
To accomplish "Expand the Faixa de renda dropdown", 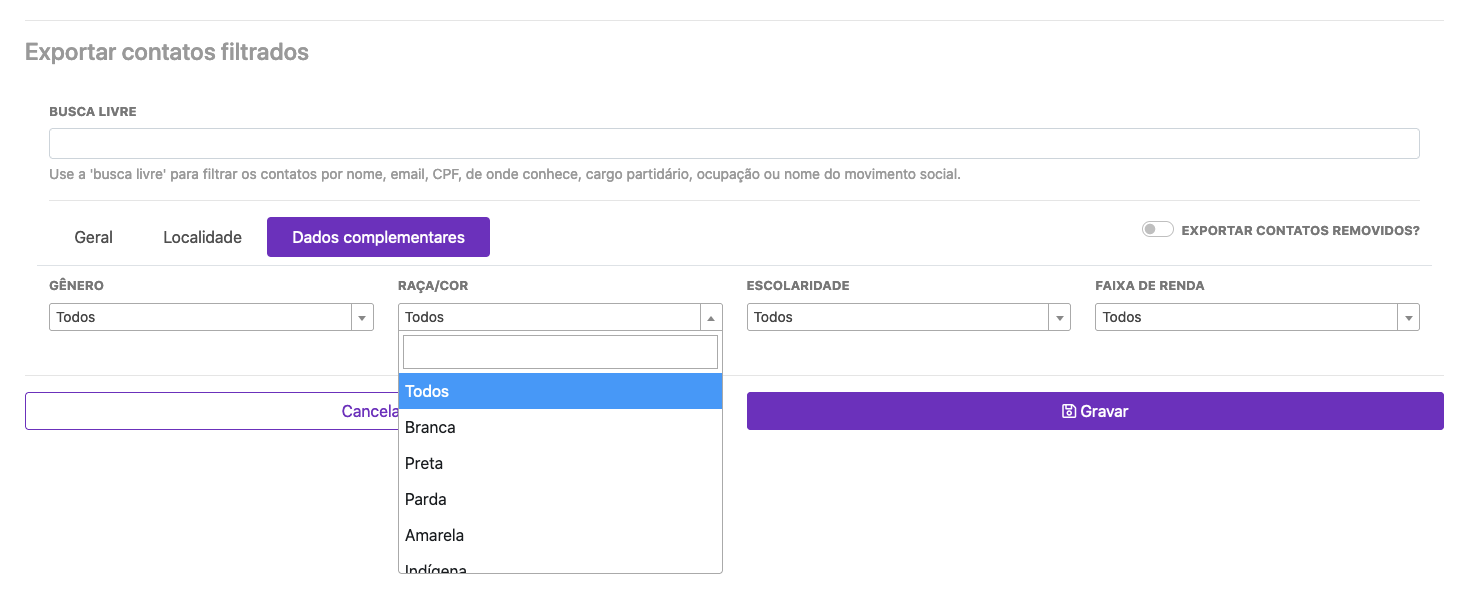I will click(x=1256, y=317).
